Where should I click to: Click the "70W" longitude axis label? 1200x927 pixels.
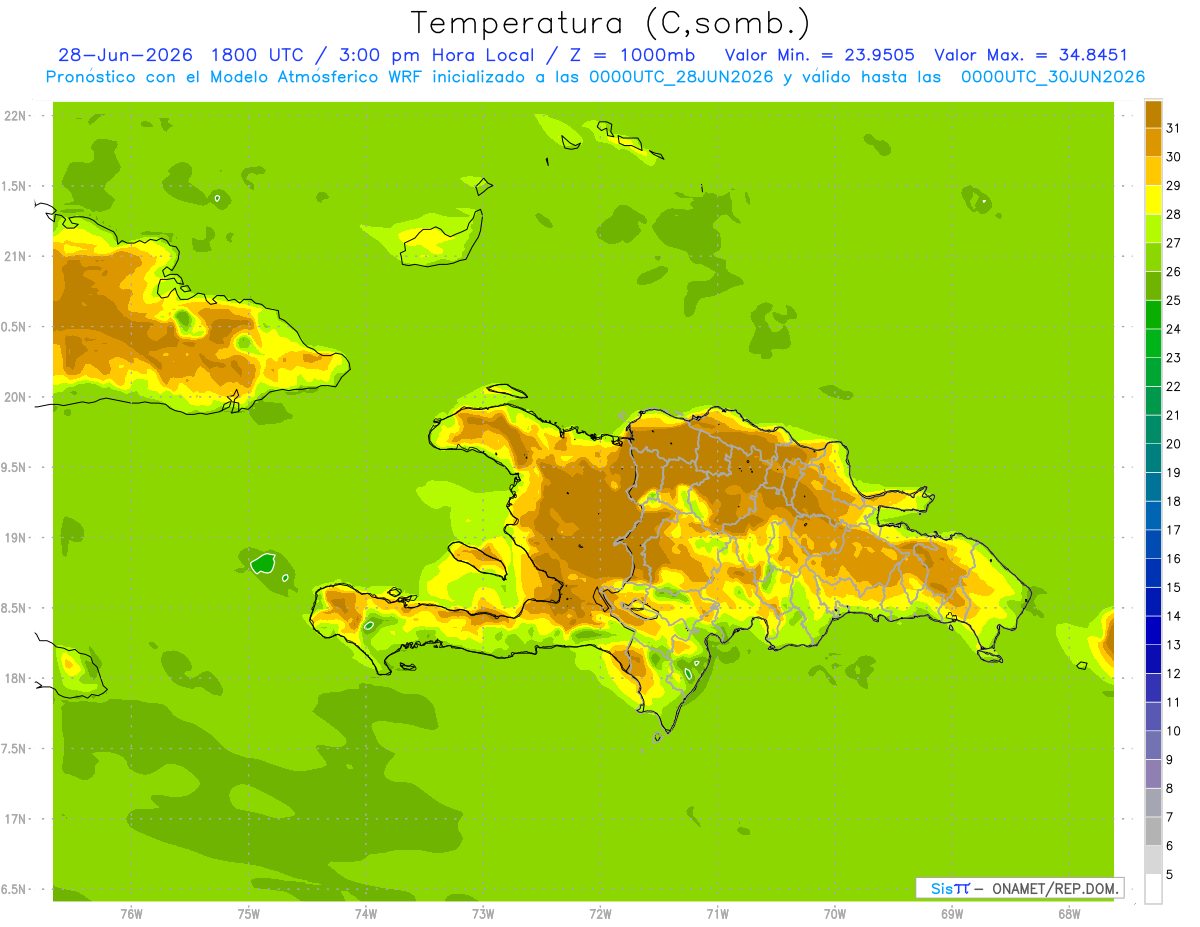pos(835,914)
